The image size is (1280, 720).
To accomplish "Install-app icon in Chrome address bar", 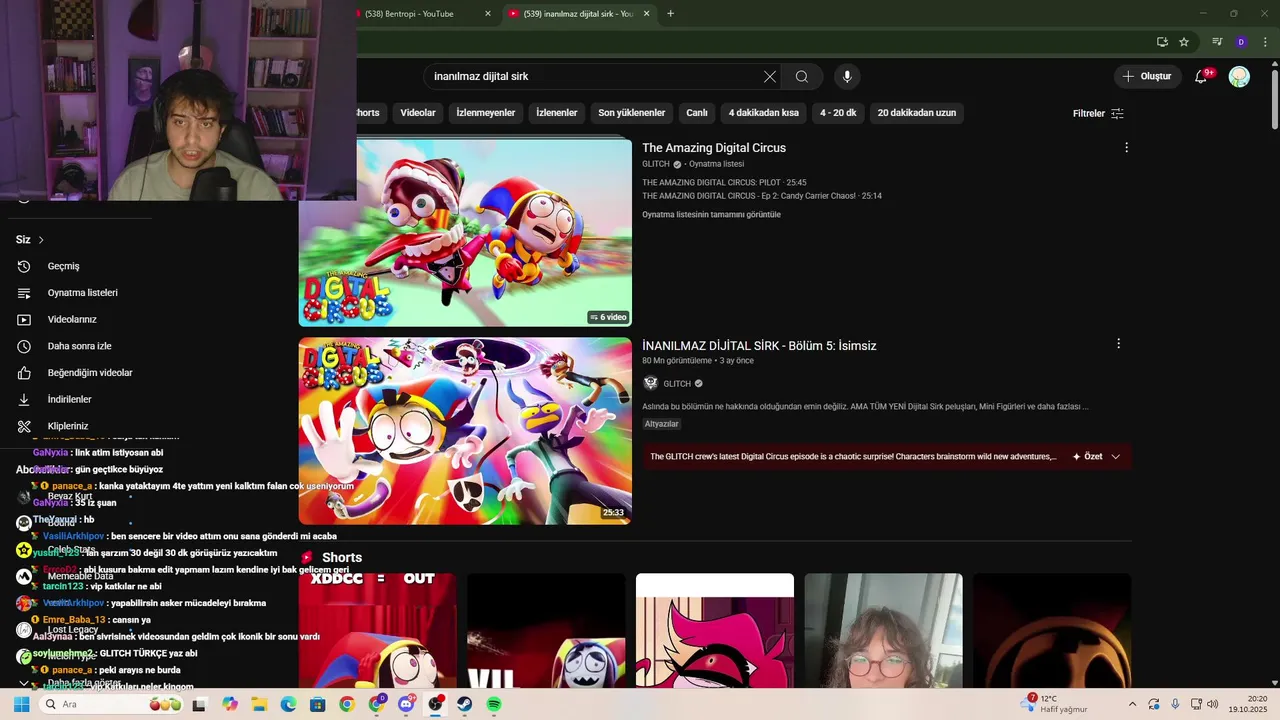I will click(x=1162, y=42).
